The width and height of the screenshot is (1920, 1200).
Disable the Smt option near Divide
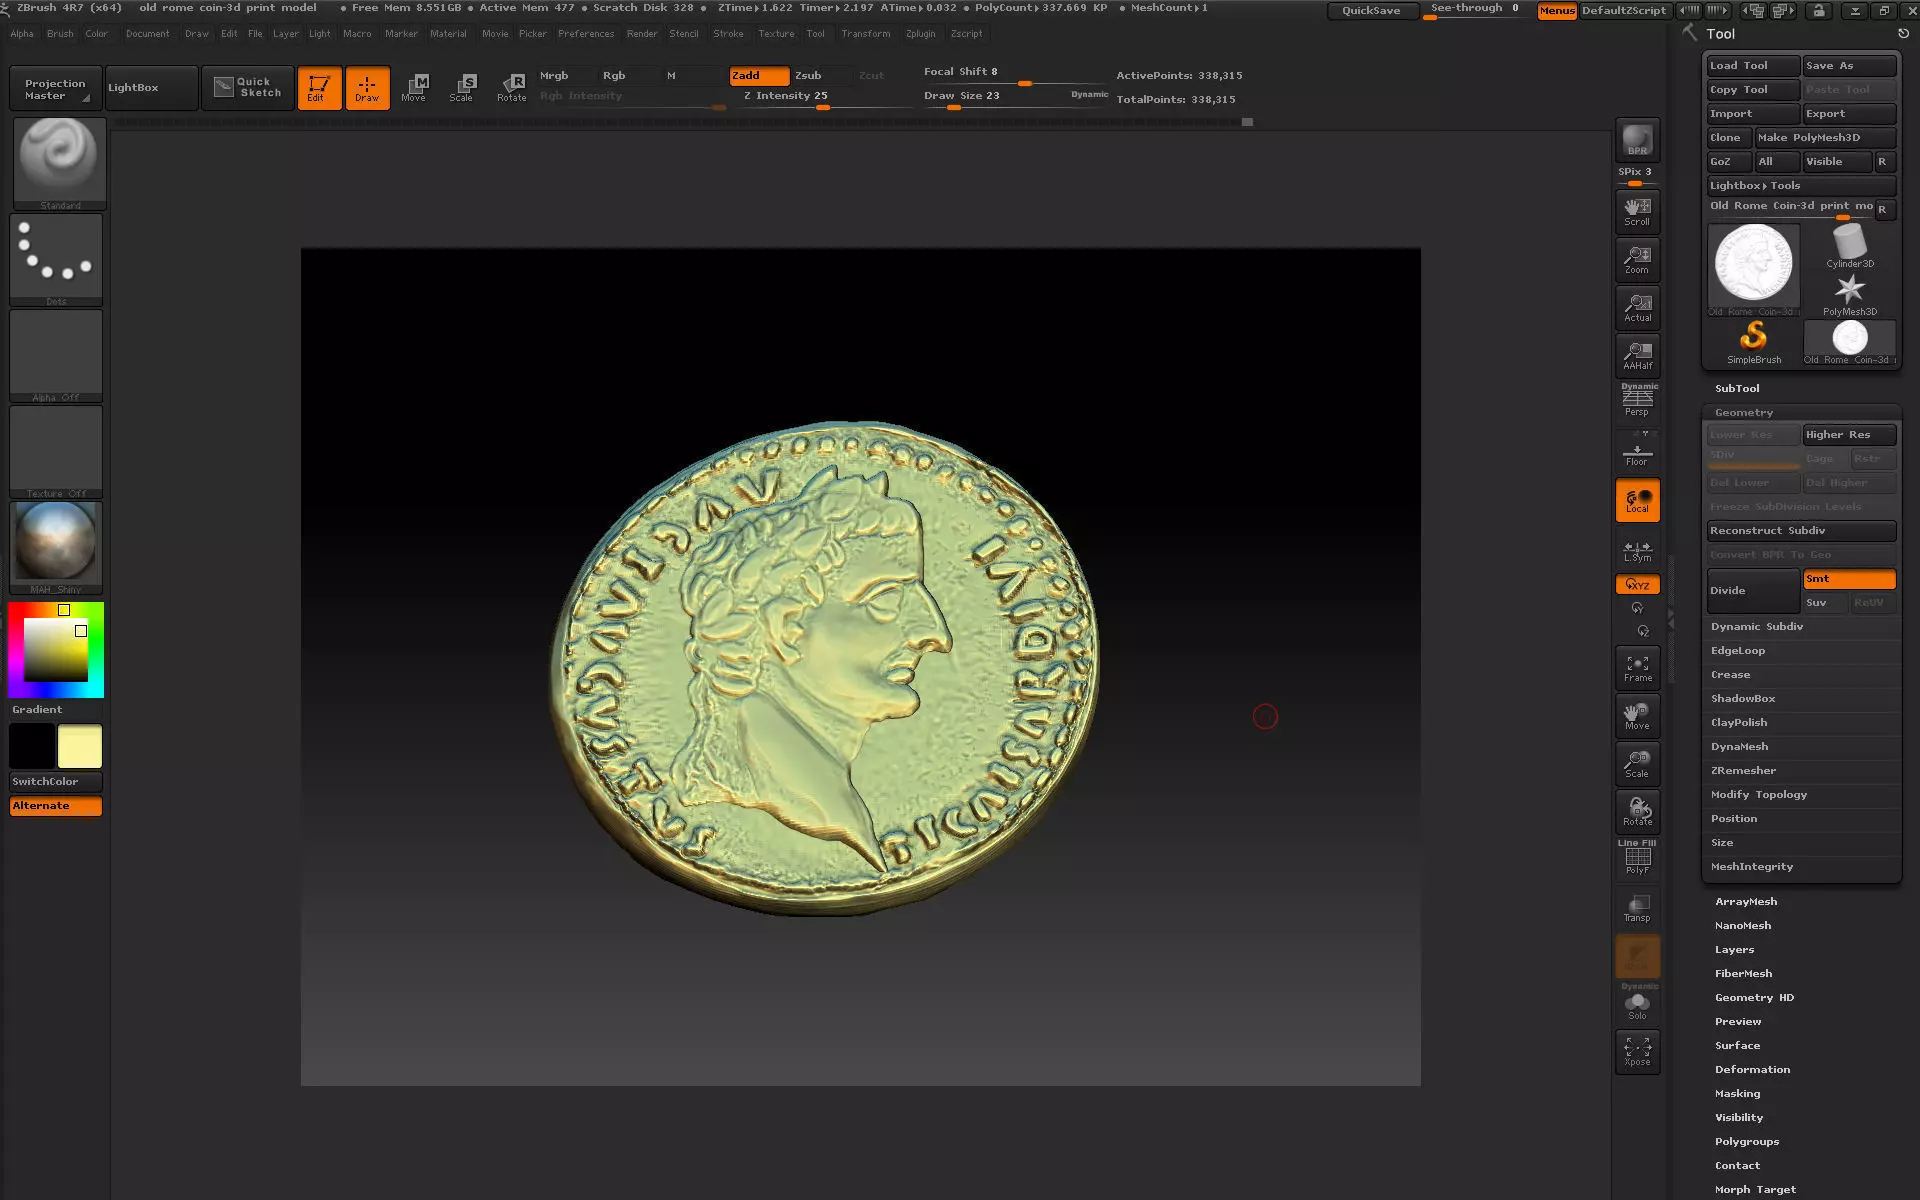[x=1848, y=579]
